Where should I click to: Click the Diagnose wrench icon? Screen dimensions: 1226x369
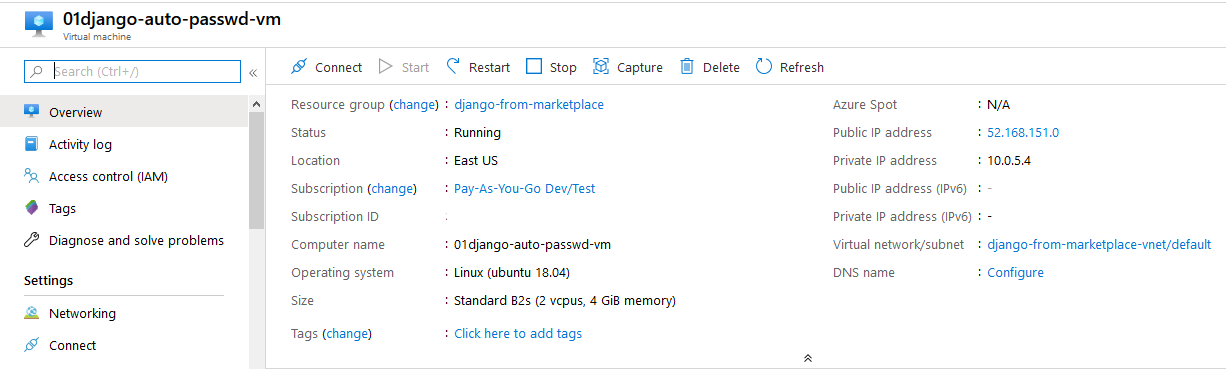click(31, 240)
